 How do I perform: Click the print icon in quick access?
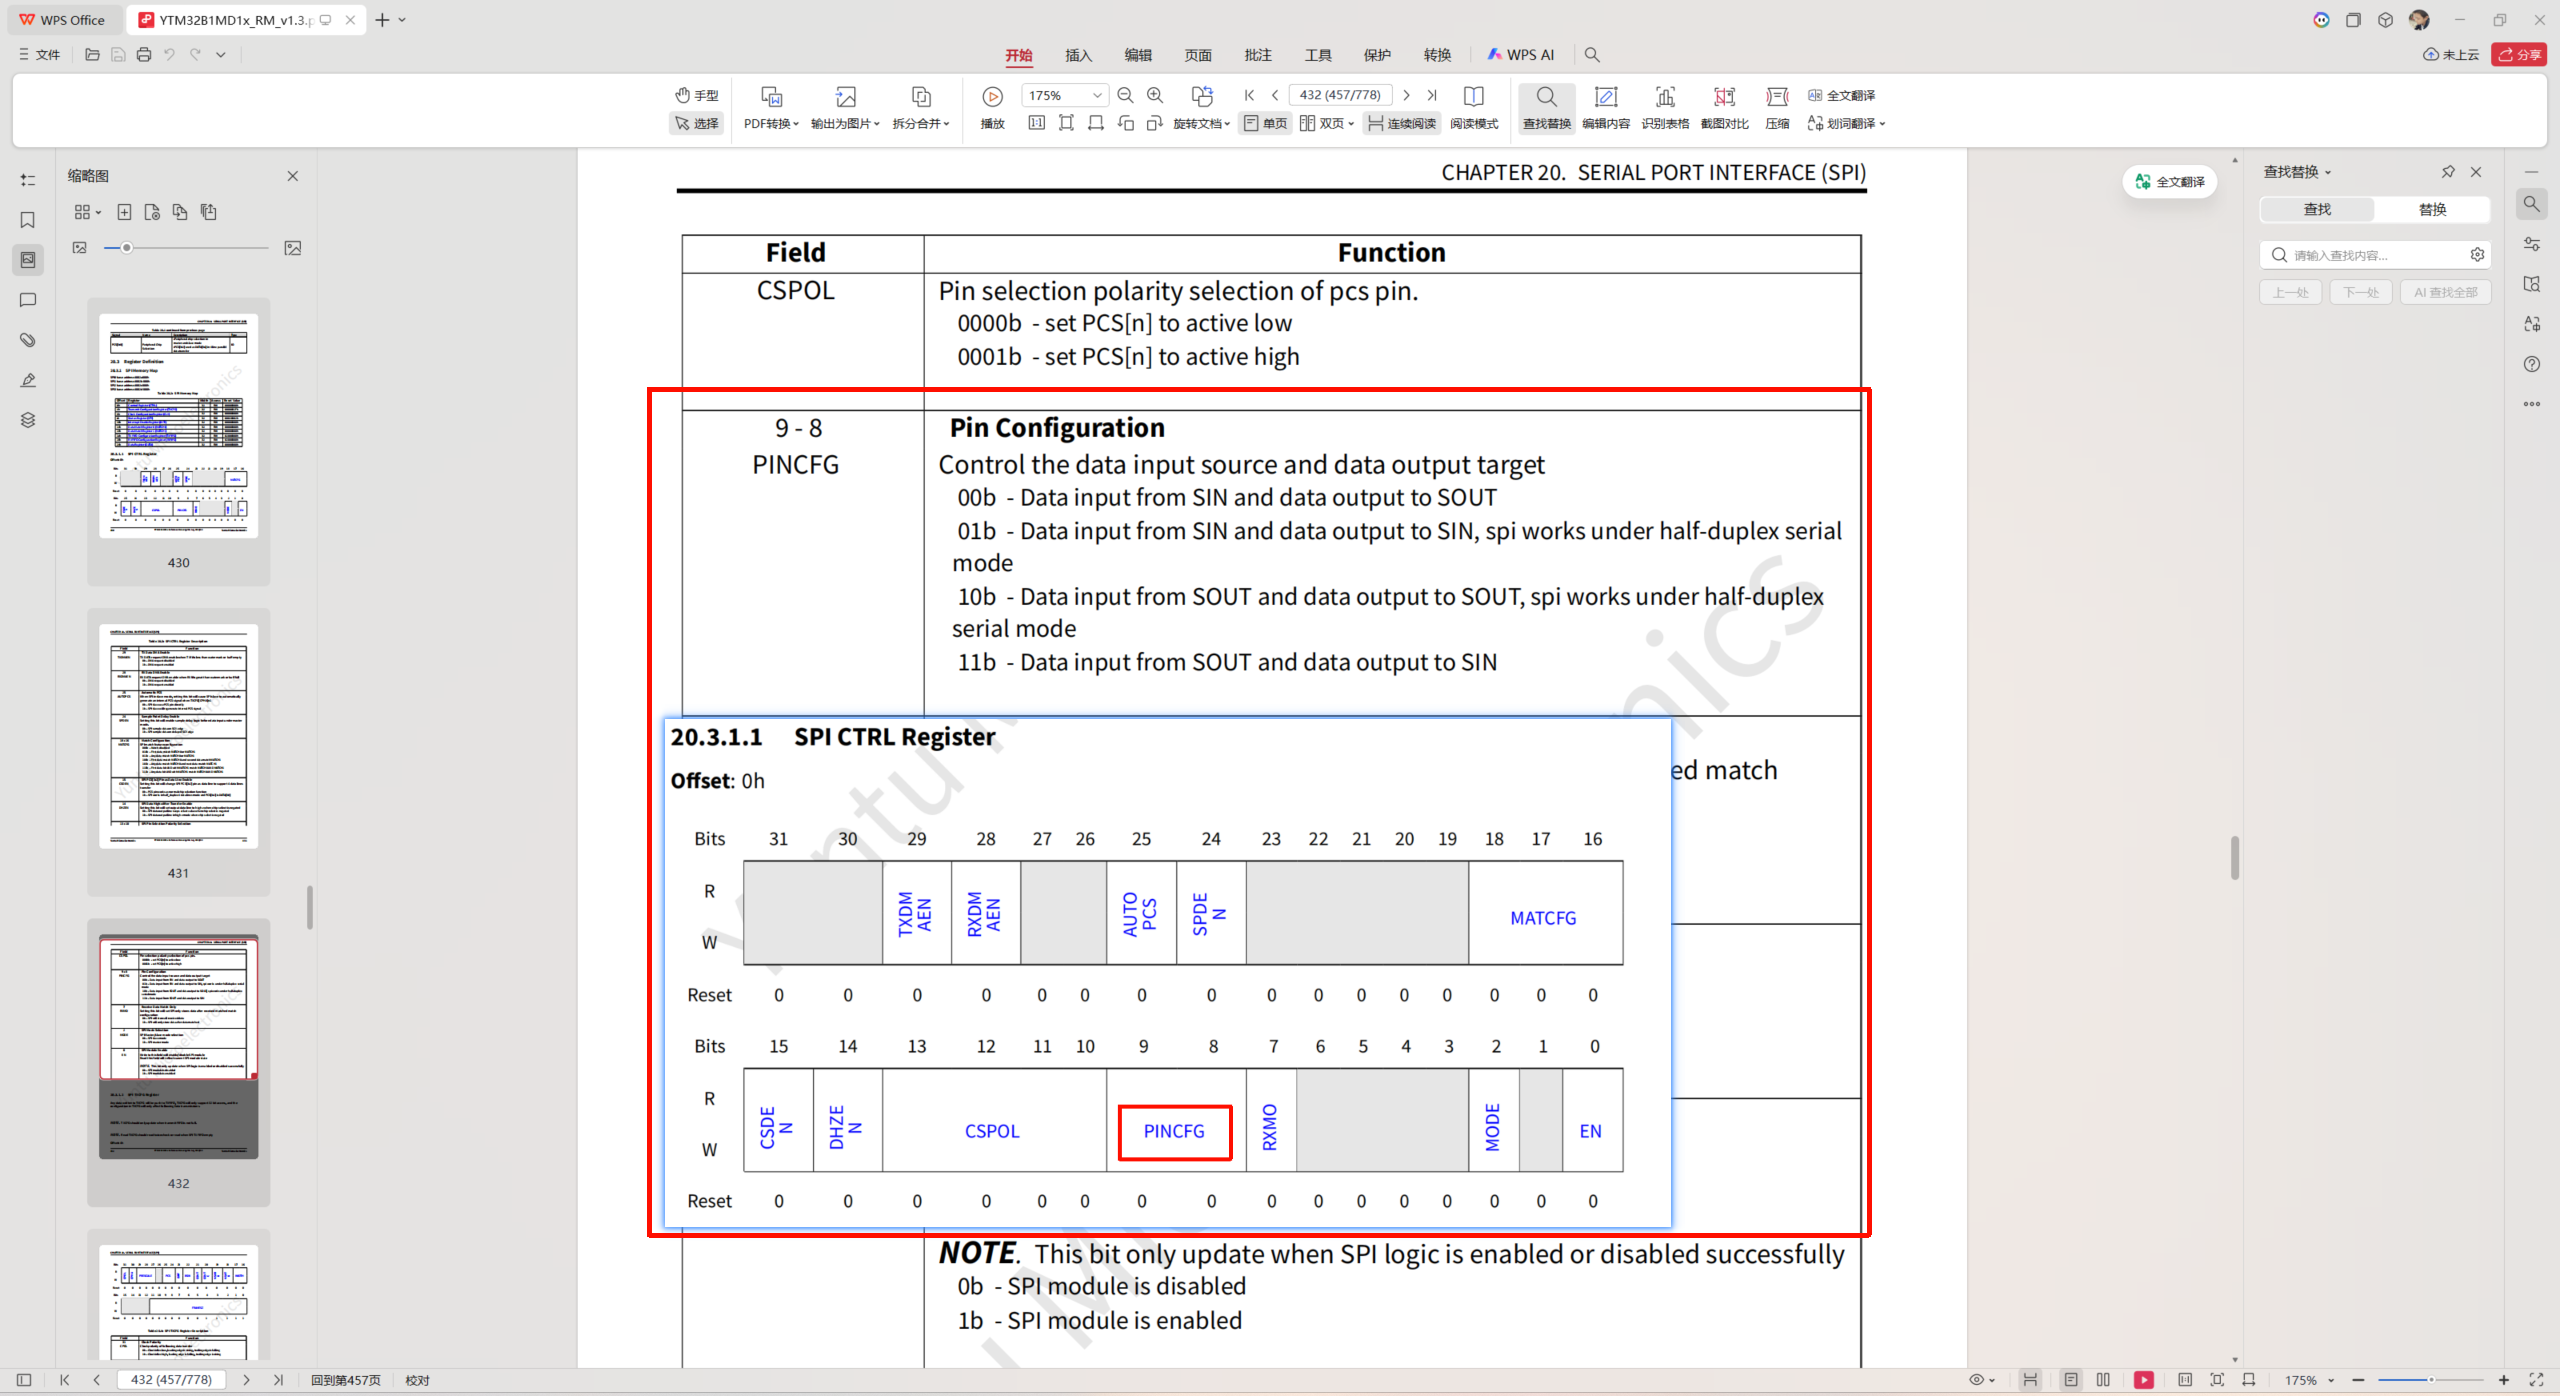pos(144,55)
